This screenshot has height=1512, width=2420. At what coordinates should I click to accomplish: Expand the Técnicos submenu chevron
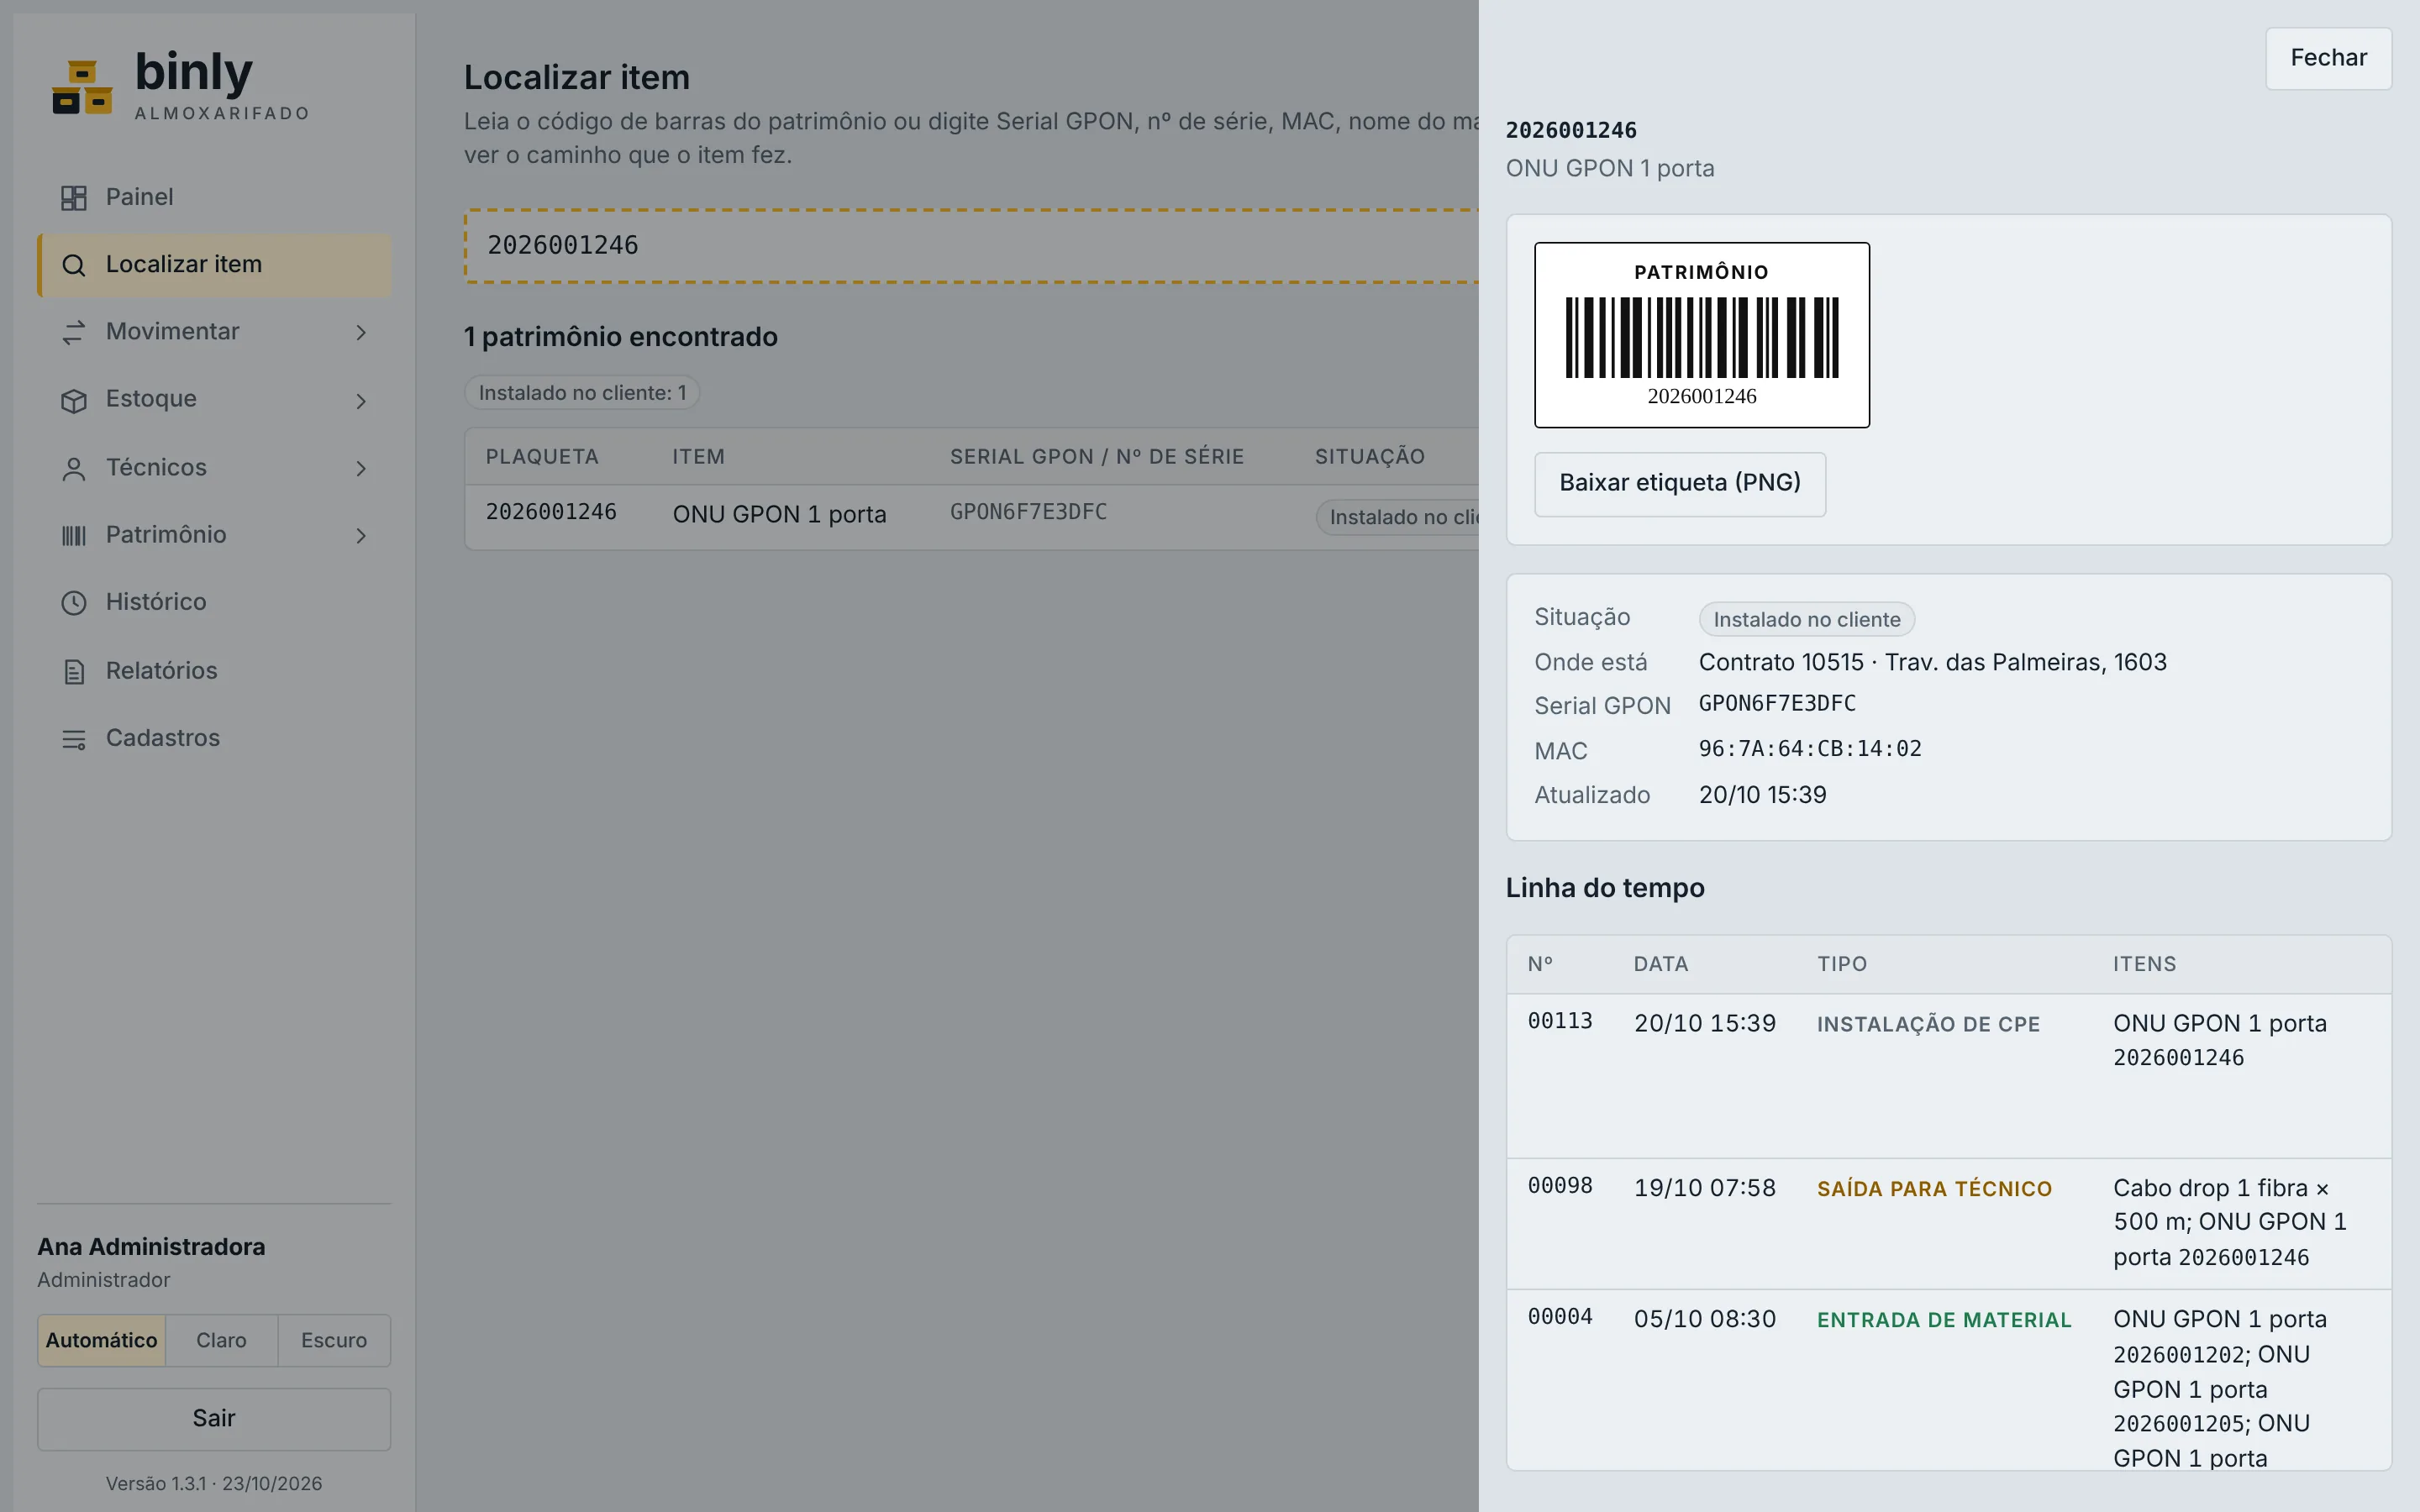361,468
